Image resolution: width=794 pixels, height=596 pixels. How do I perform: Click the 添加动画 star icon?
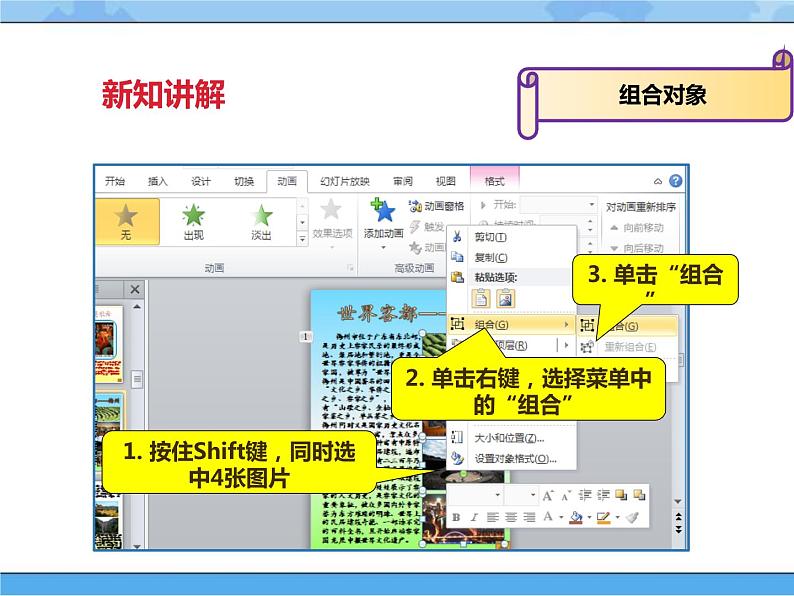[383, 210]
